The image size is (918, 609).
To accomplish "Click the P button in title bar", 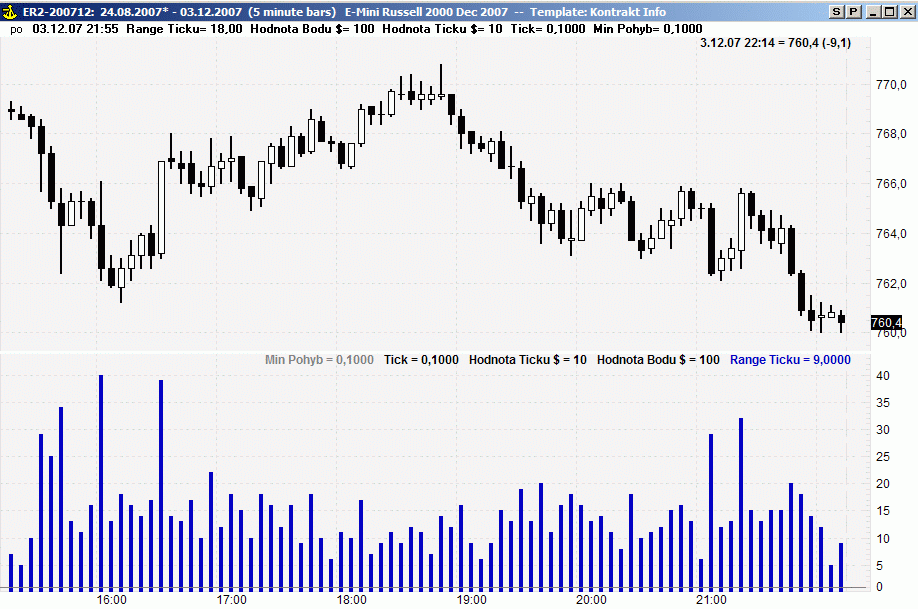I will click(853, 12).
